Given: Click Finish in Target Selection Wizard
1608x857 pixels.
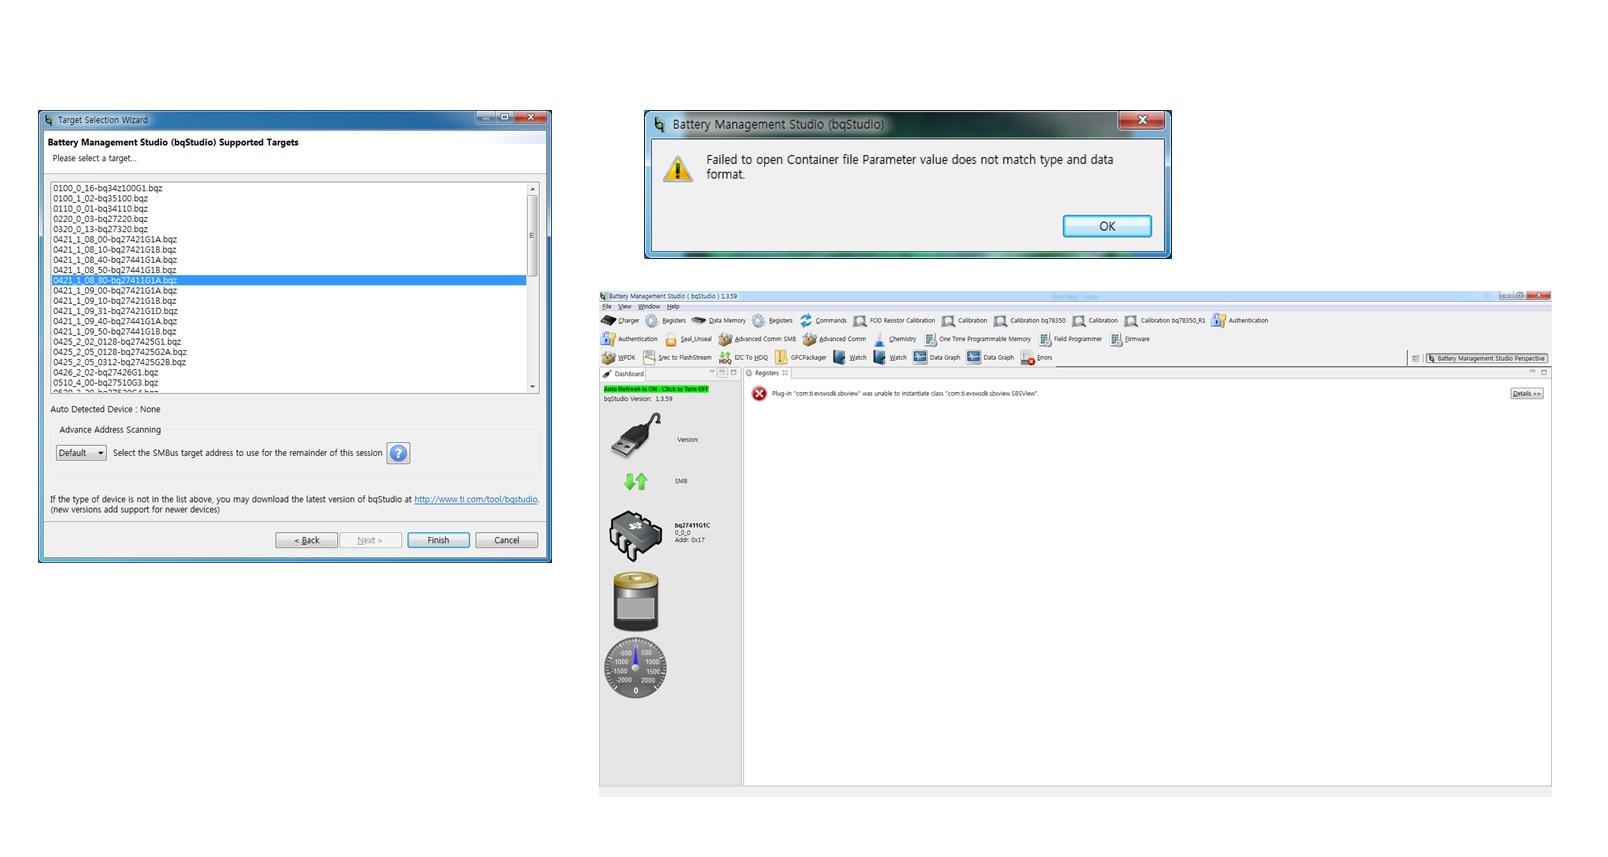Looking at the screenshot, I should [x=438, y=540].
